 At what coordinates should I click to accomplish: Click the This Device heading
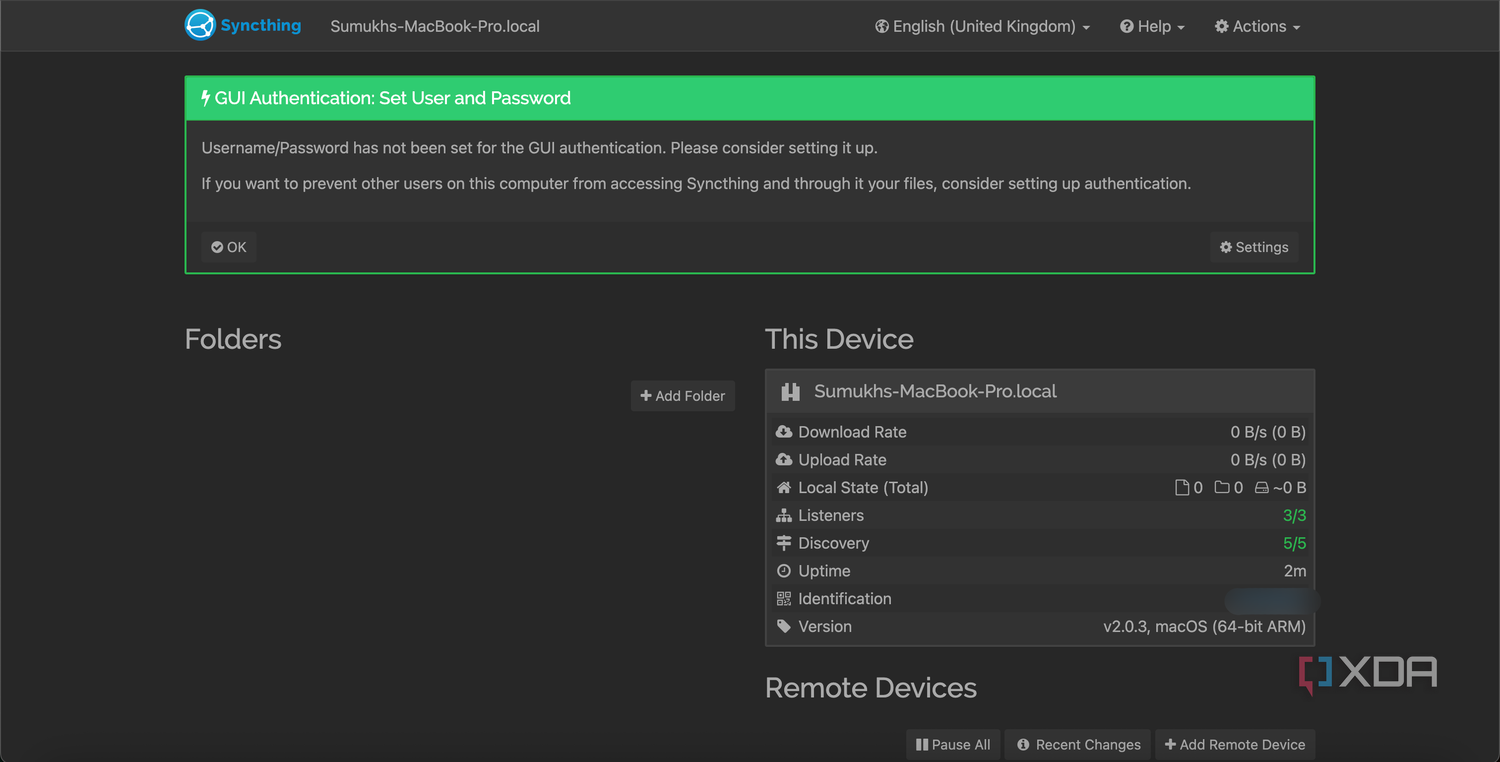coord(839,339)
